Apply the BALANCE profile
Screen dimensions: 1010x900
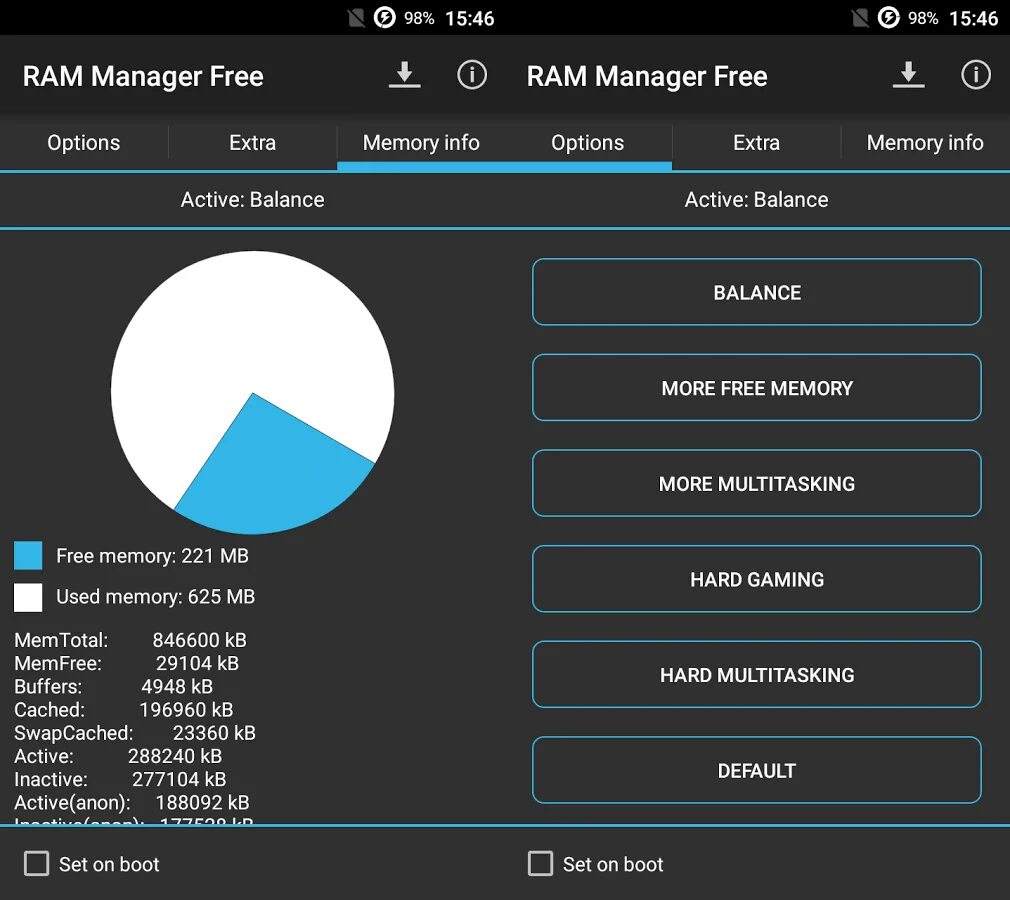pyautogui.click(x=757, y=292)
